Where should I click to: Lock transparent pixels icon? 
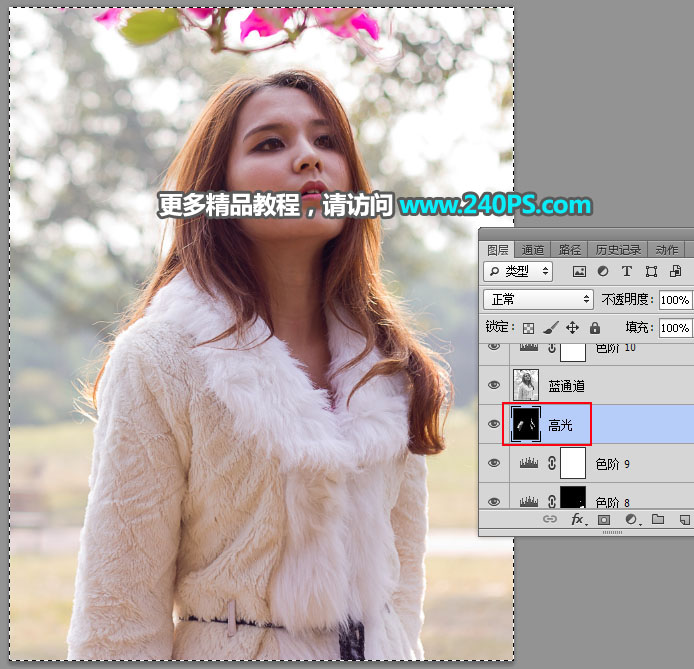point(528,328)
